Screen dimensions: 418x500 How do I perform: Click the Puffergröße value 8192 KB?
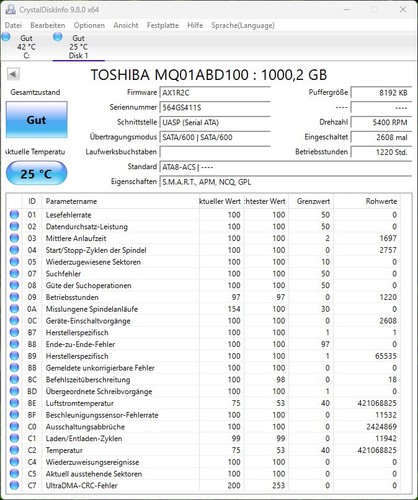pyautogui.click(x=381, y=93)
